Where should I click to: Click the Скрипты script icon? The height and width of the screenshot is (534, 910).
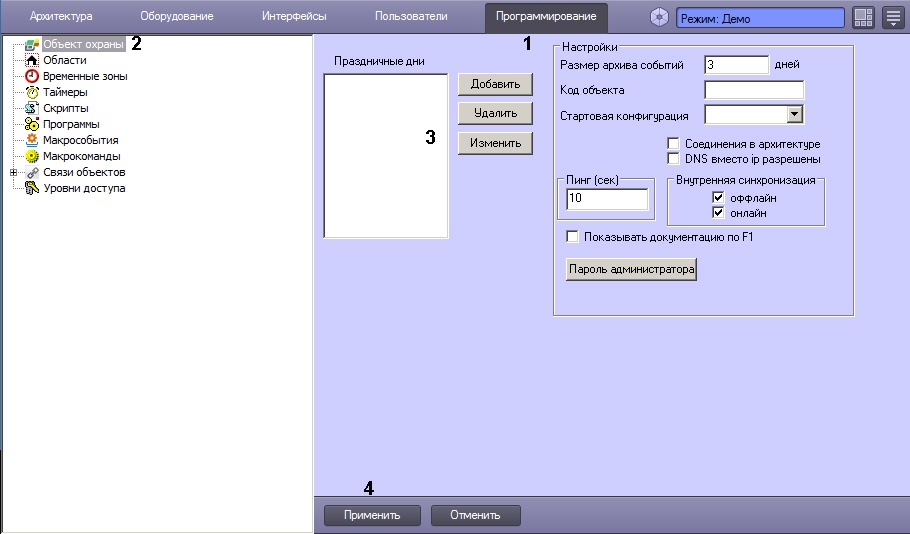pyautogui.click(x=32, y=108)
